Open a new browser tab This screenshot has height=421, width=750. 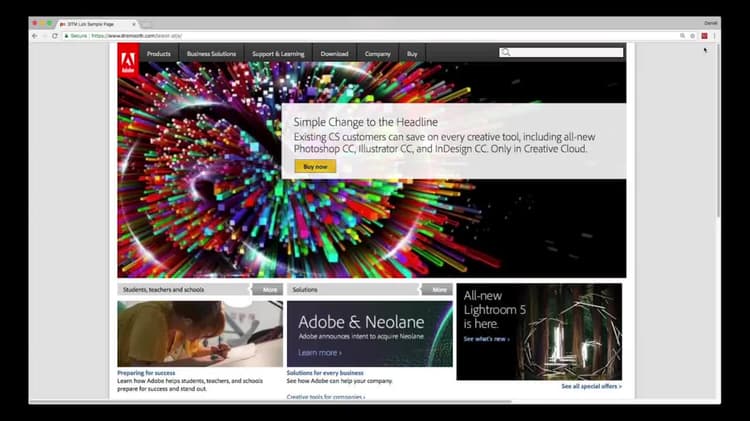146,24
